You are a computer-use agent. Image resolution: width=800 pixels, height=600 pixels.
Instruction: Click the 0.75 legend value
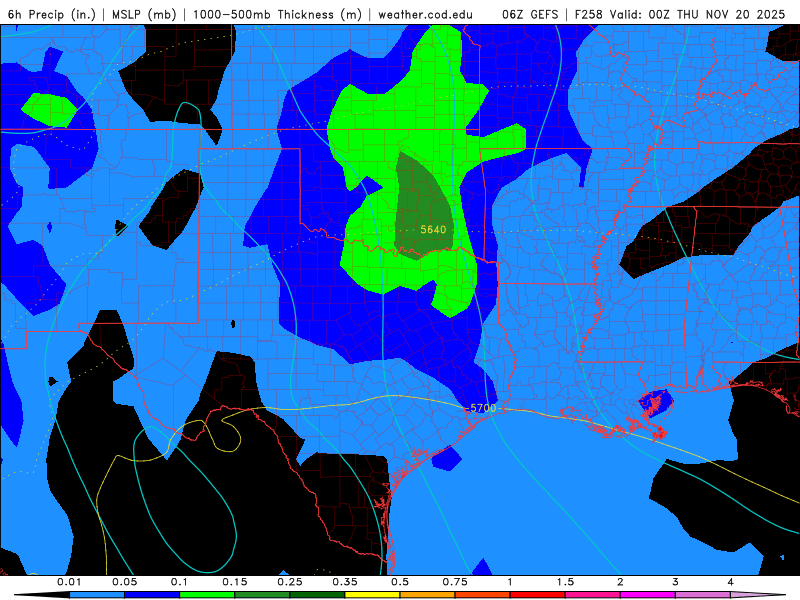pos(455,582)
